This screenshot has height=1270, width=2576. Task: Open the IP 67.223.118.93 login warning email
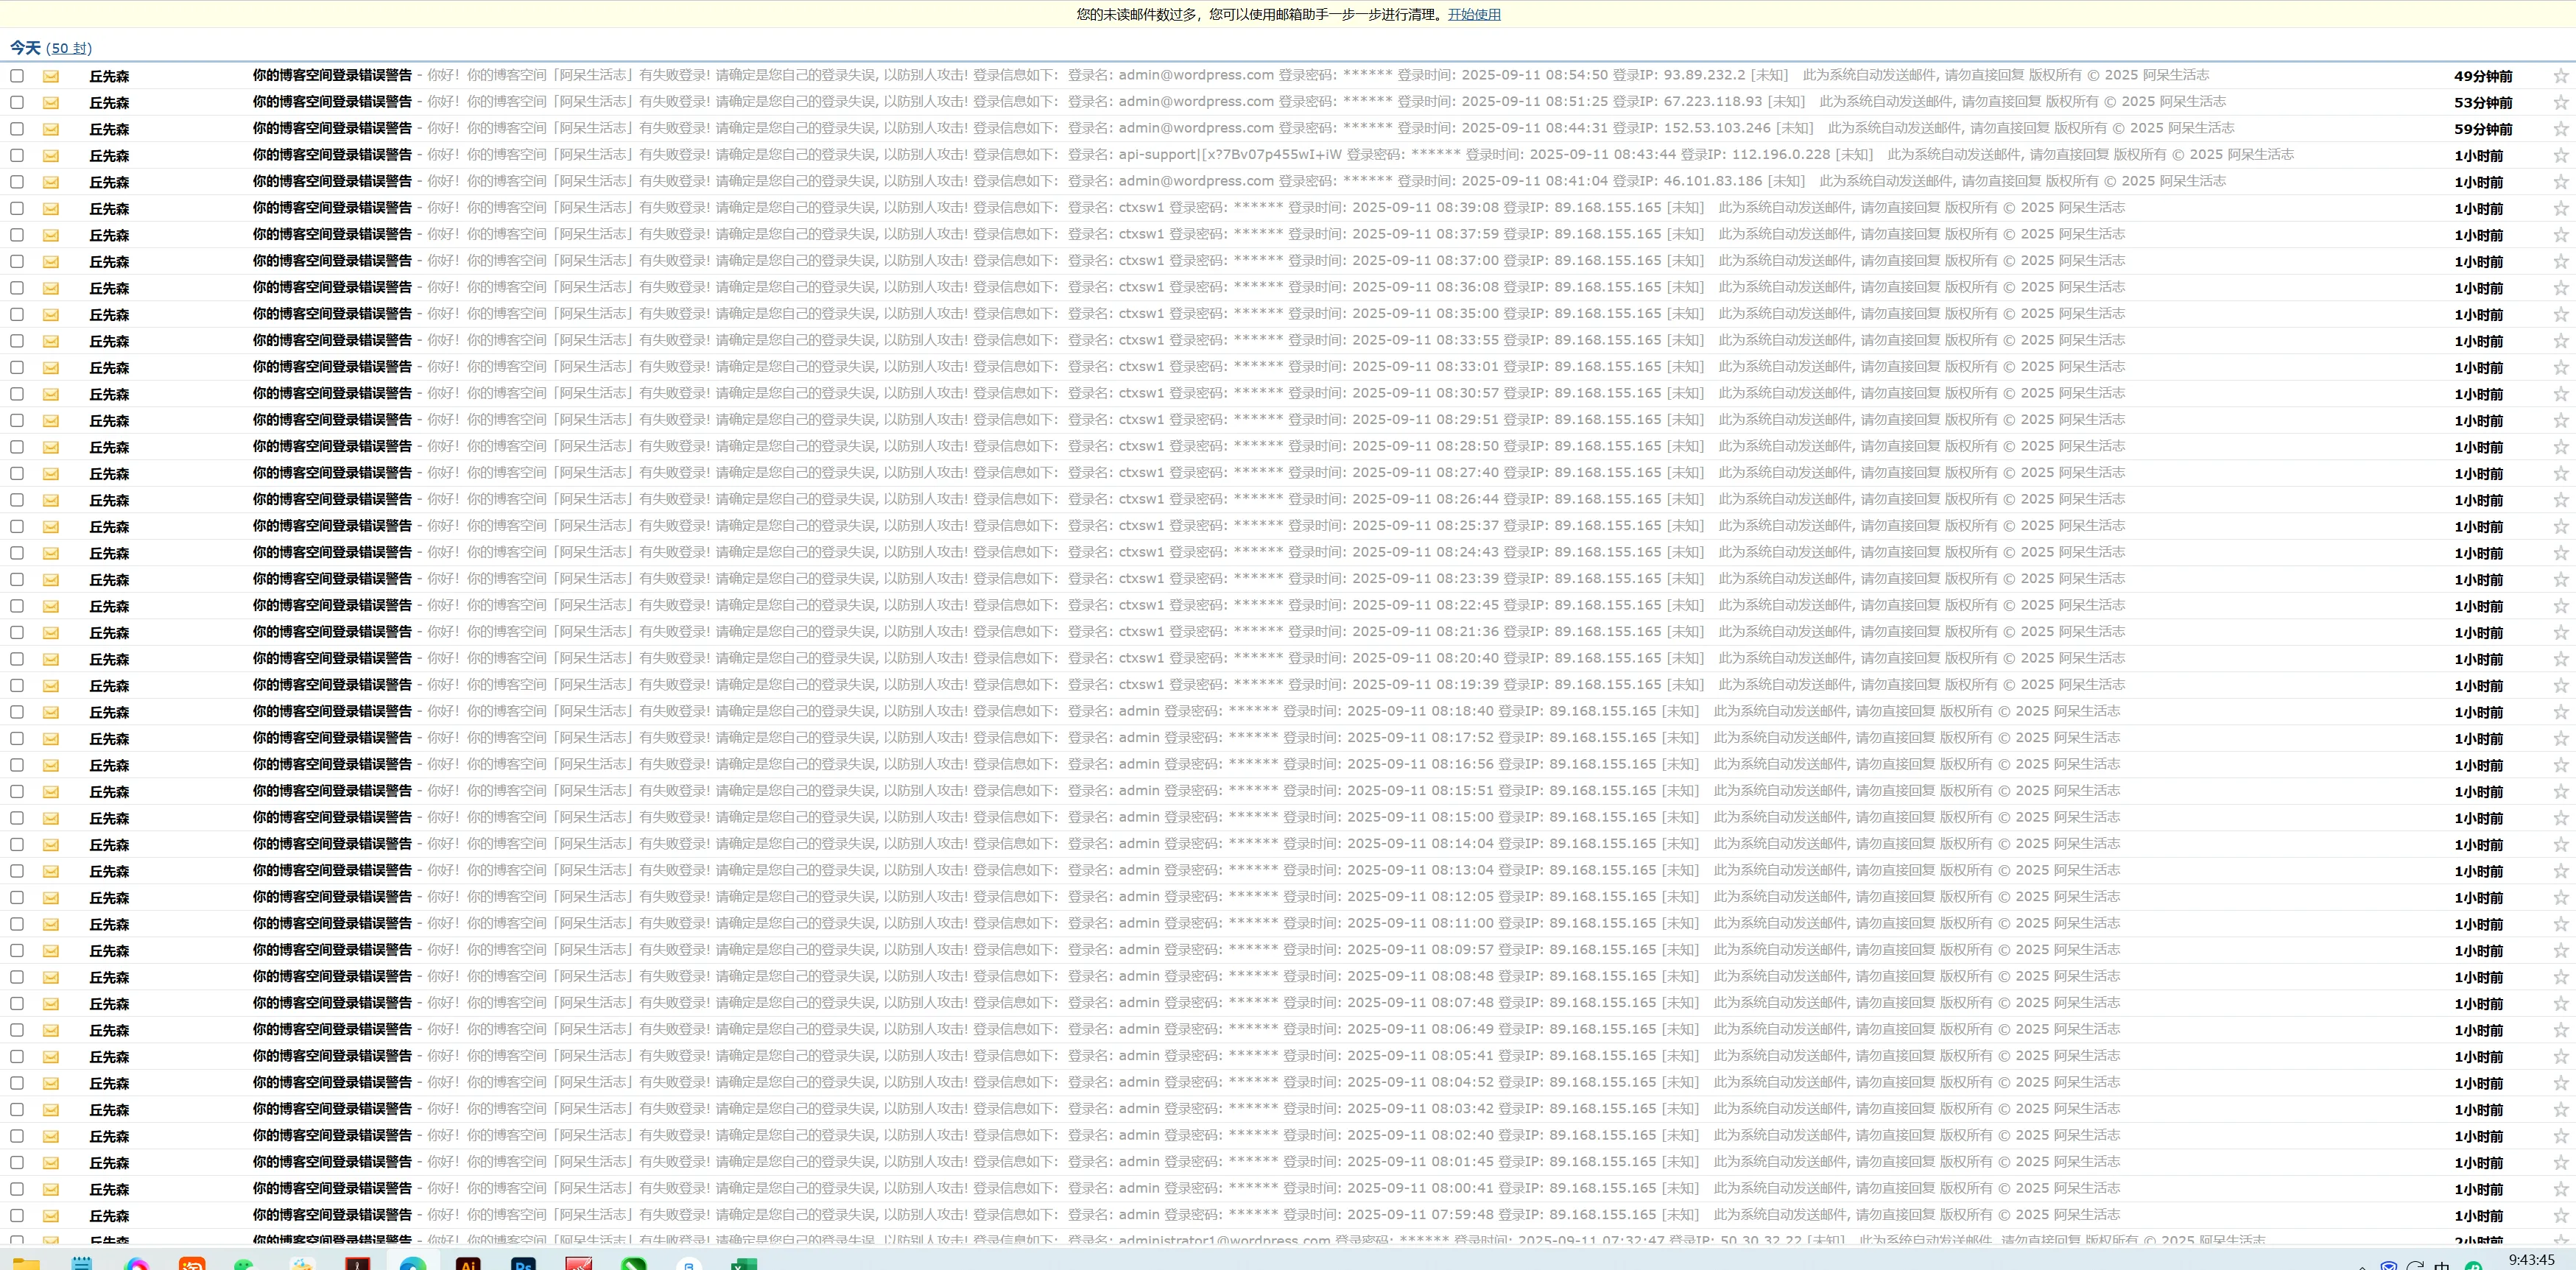pos(332,102)
